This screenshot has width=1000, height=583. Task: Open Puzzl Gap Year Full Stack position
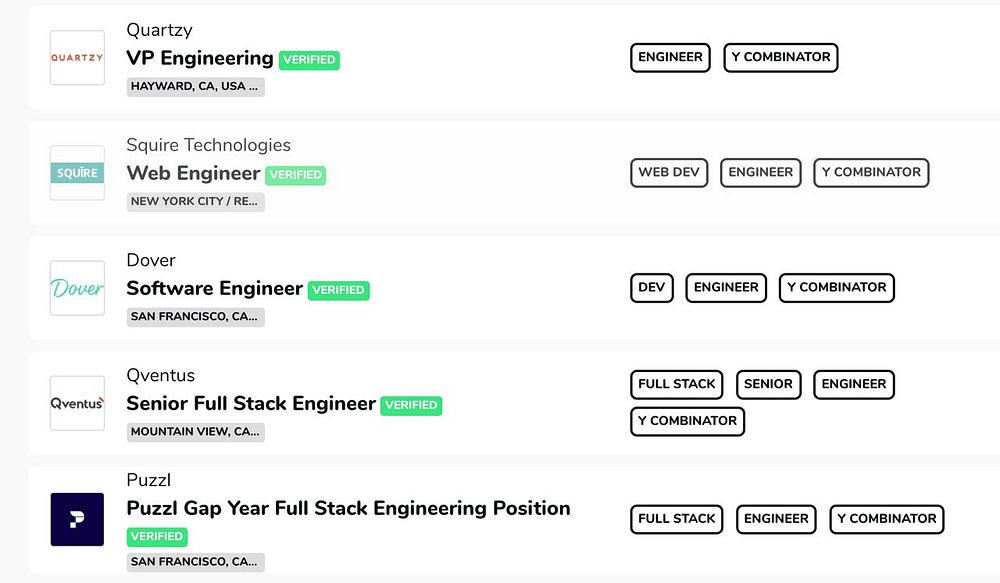348,508
